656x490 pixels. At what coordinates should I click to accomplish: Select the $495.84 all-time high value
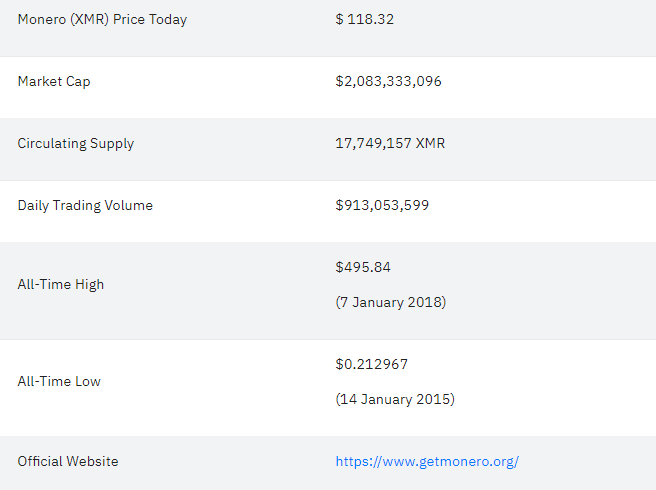363,267
